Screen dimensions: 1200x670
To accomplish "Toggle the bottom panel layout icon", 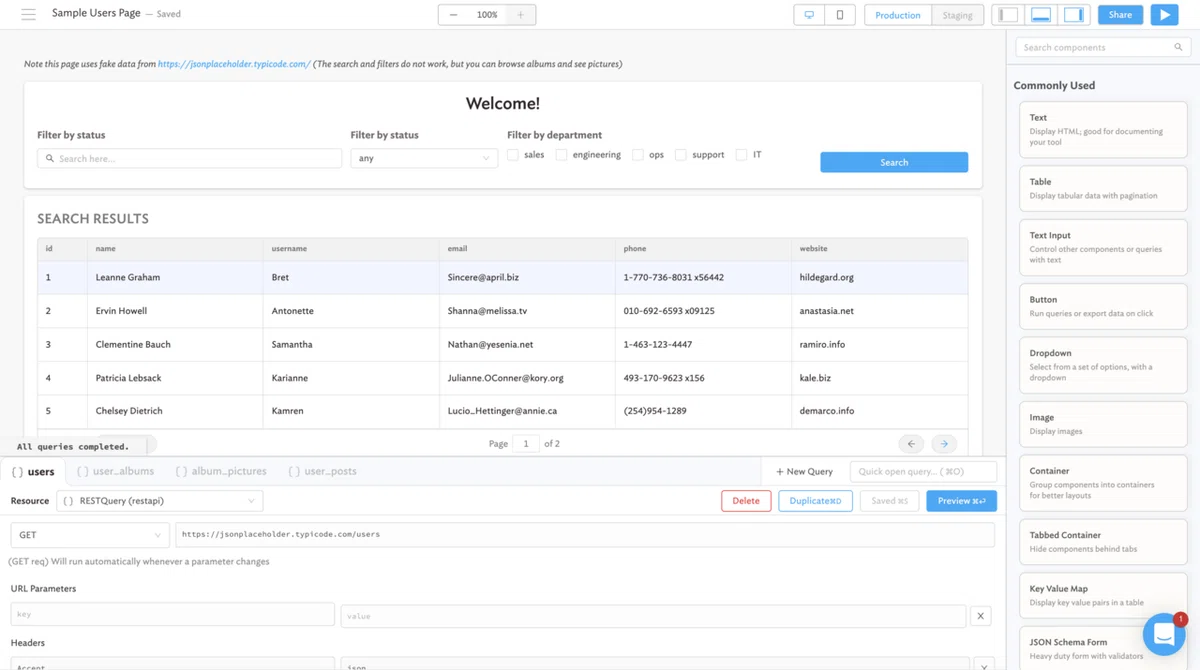I will point(1041,15).
